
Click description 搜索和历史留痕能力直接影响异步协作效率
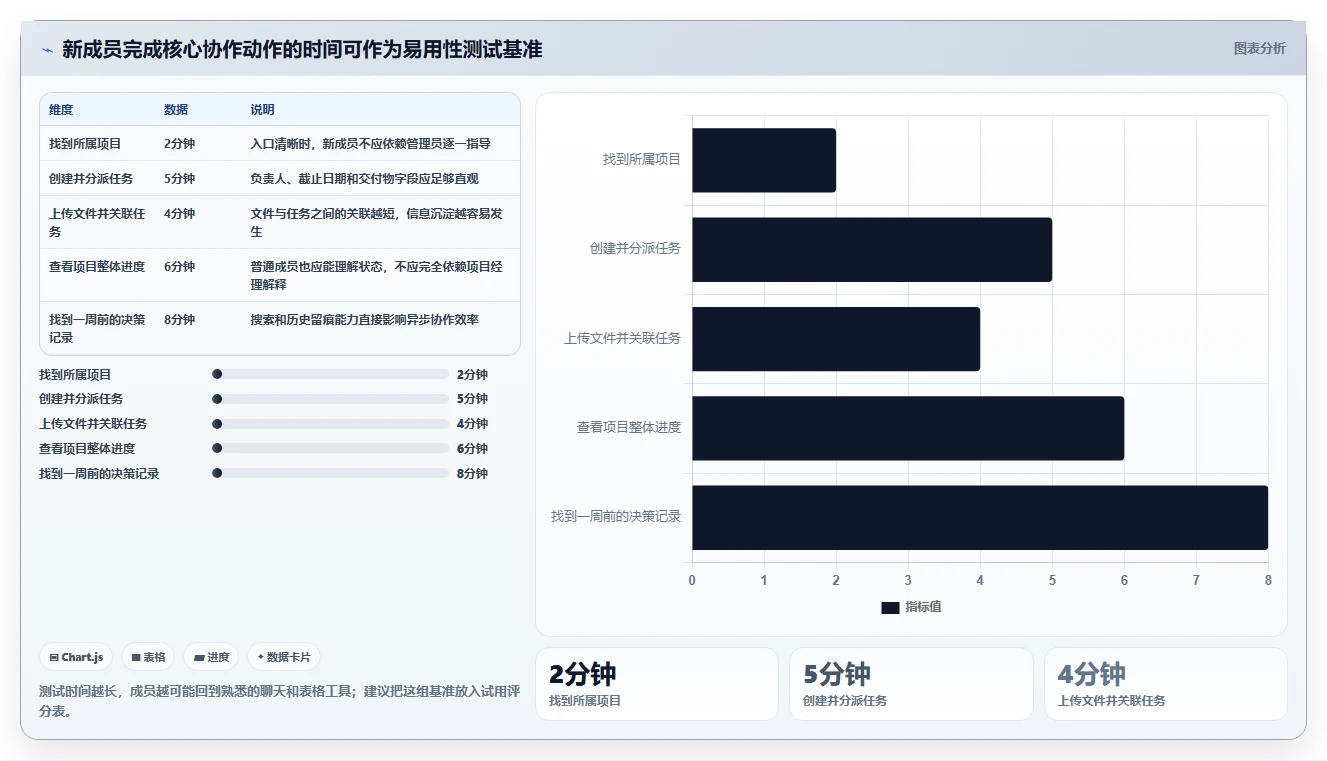[x=364, y=320]
